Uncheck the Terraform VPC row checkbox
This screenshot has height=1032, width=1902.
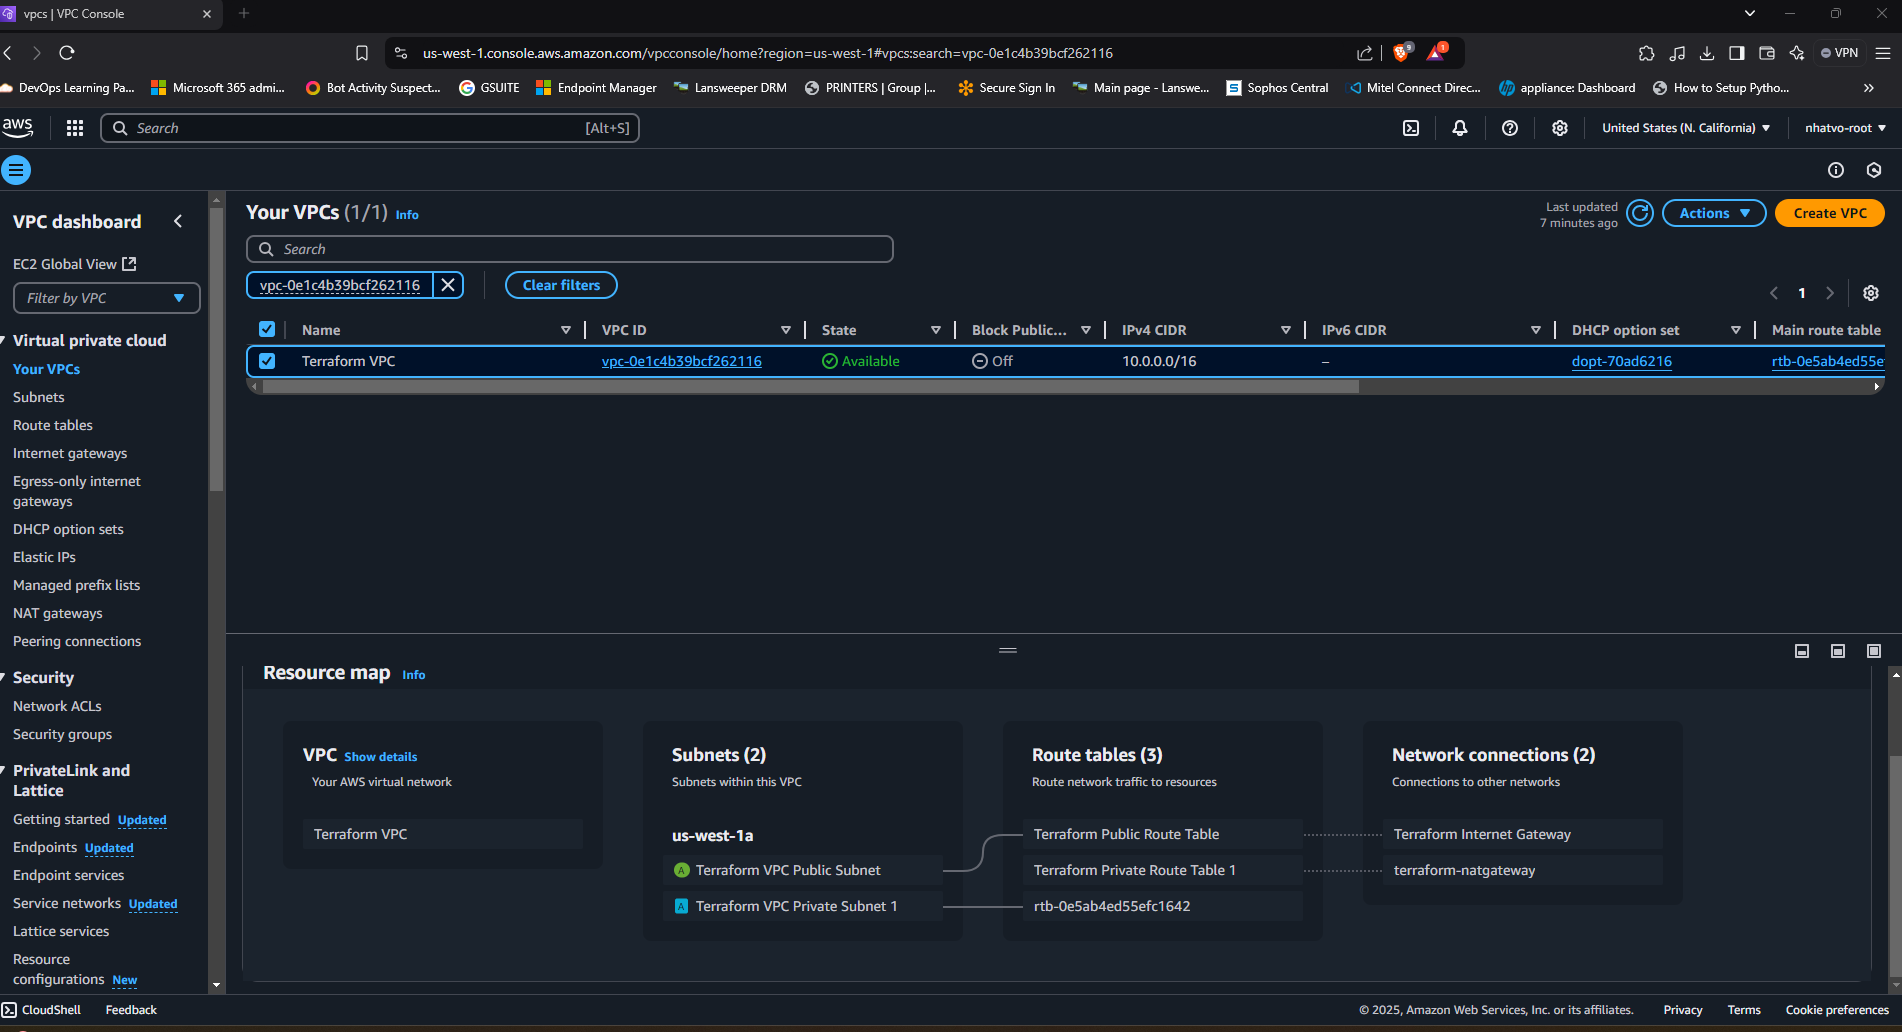[x=267, y=361]
